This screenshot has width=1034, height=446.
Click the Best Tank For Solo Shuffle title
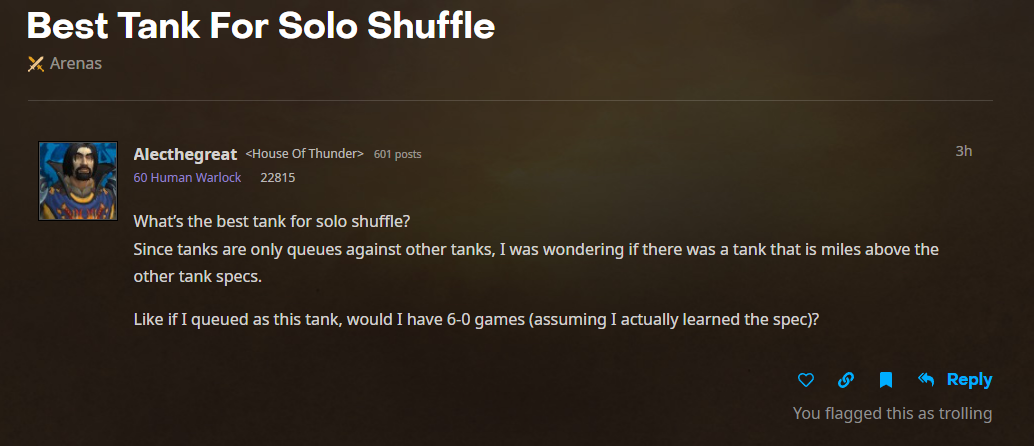(x=262, y=26)
